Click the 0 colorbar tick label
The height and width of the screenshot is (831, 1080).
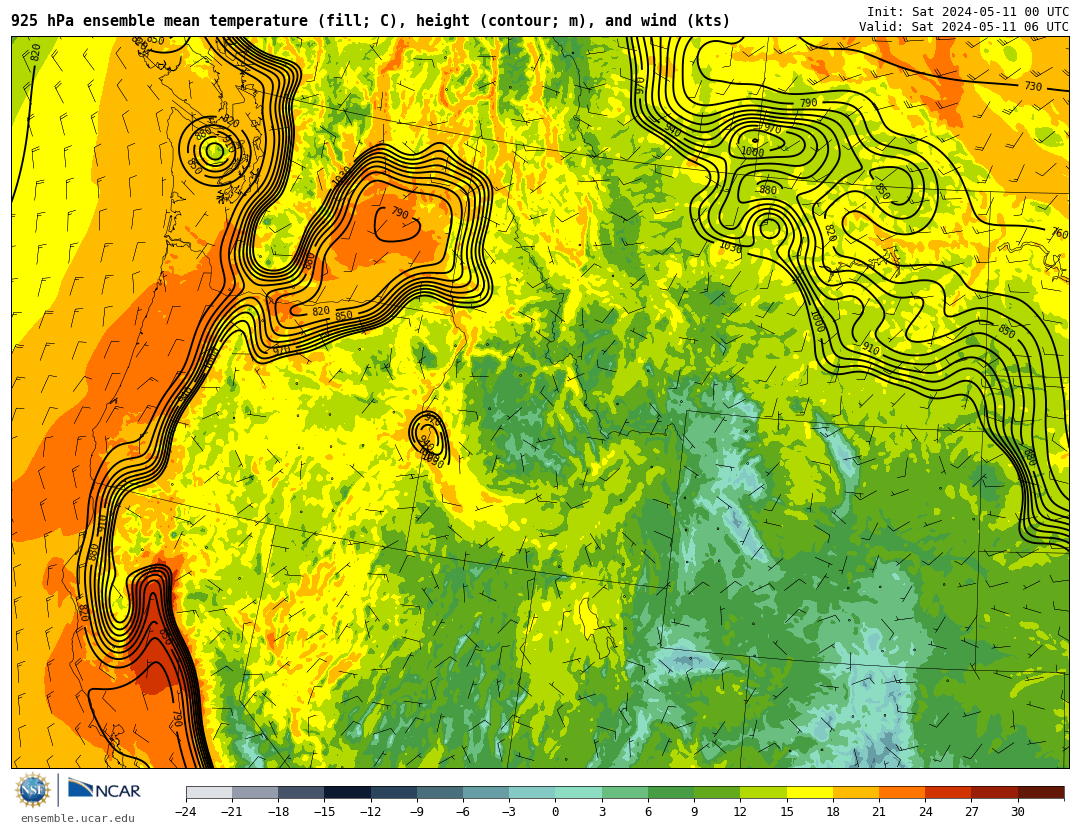(x=556, y=812)
